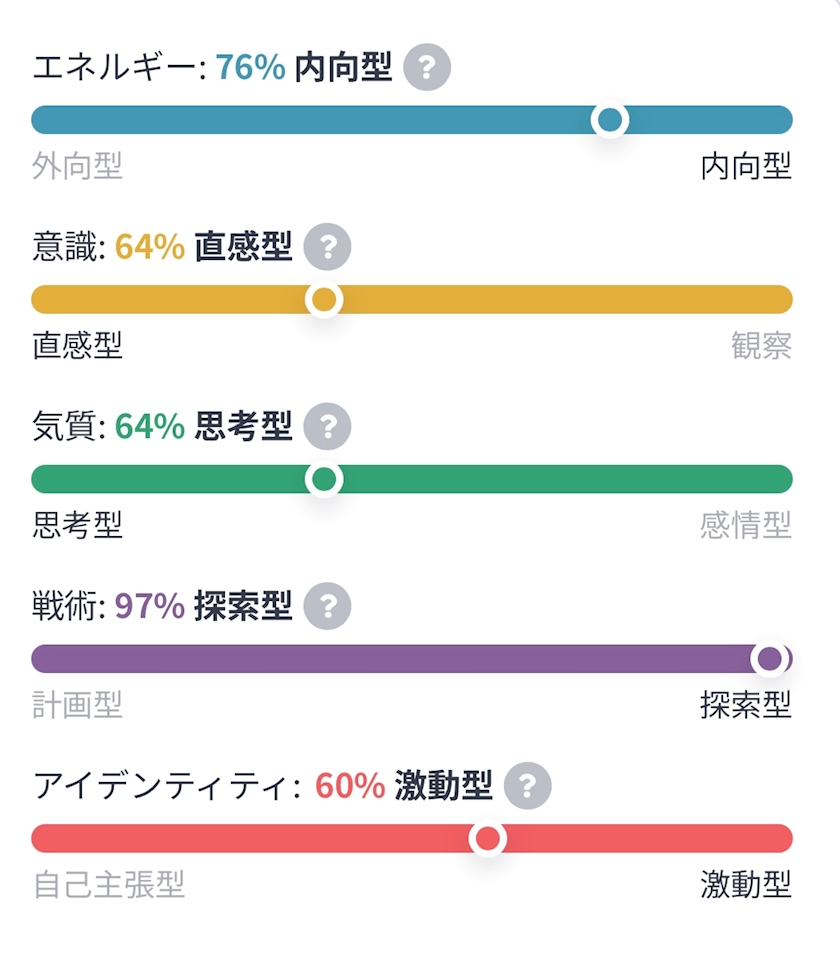
Task: Click the purple 戦術 slider knob
Action: (769, 659)
